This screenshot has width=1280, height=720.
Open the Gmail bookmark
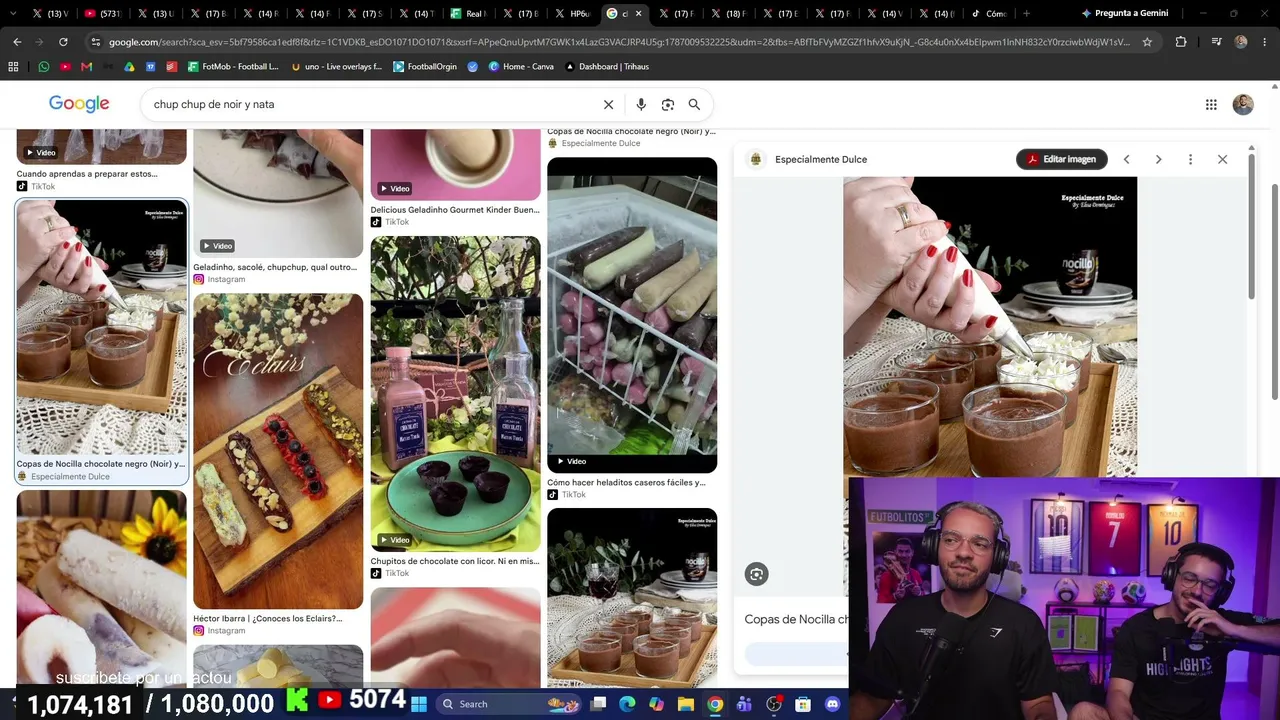(x=86, y=67)
